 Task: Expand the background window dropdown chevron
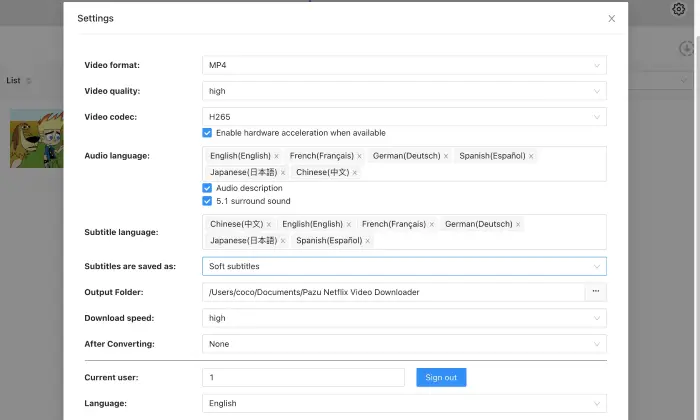point(683,81)
